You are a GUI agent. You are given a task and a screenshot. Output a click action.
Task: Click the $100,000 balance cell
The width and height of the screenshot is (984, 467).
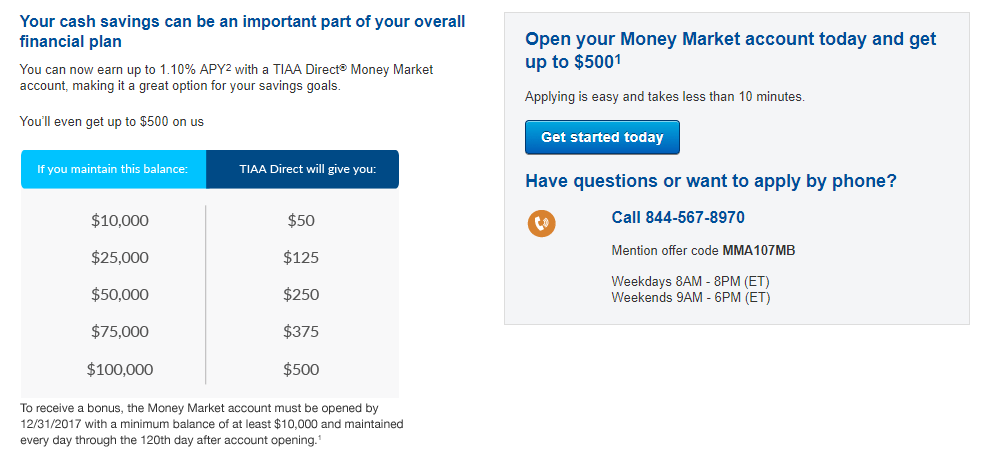coord(120,369)
